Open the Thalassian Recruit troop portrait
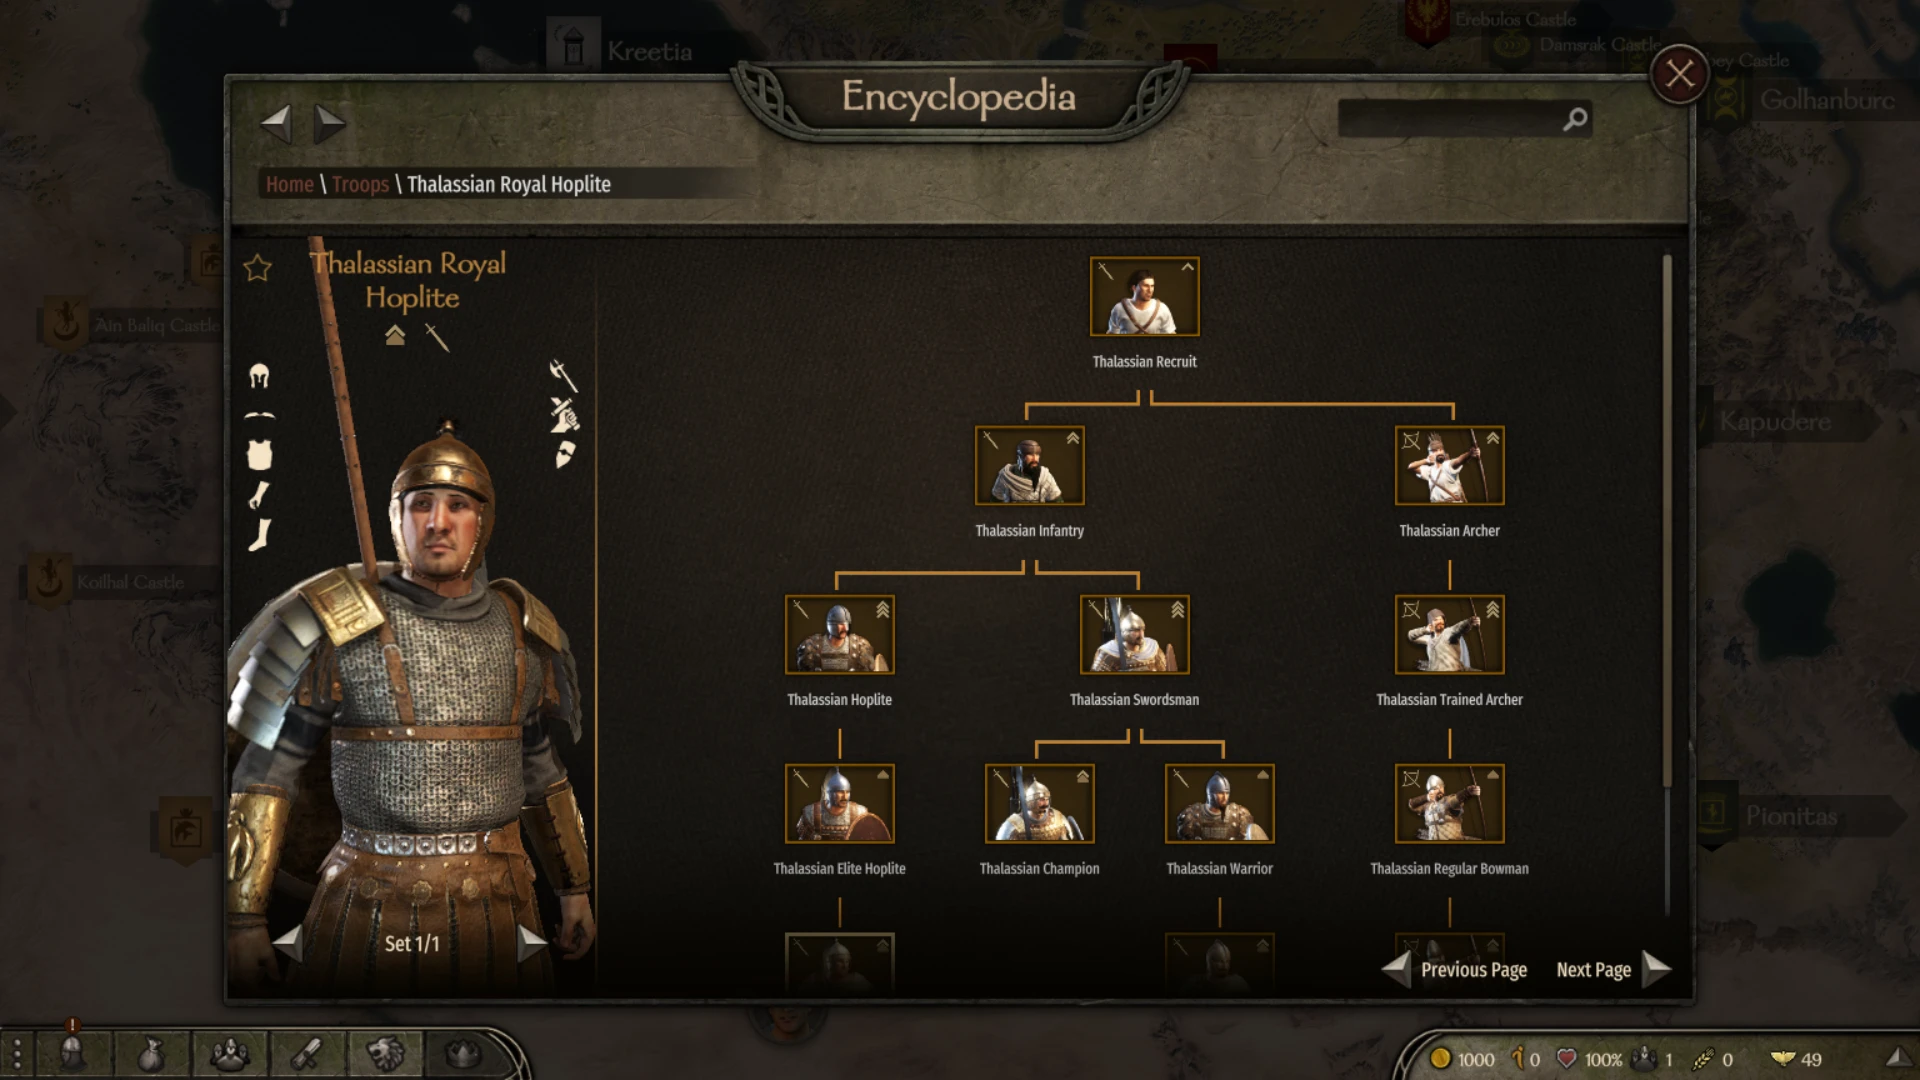The height and width of the screenshot is (1080, 1920). tap(1145, 296)
